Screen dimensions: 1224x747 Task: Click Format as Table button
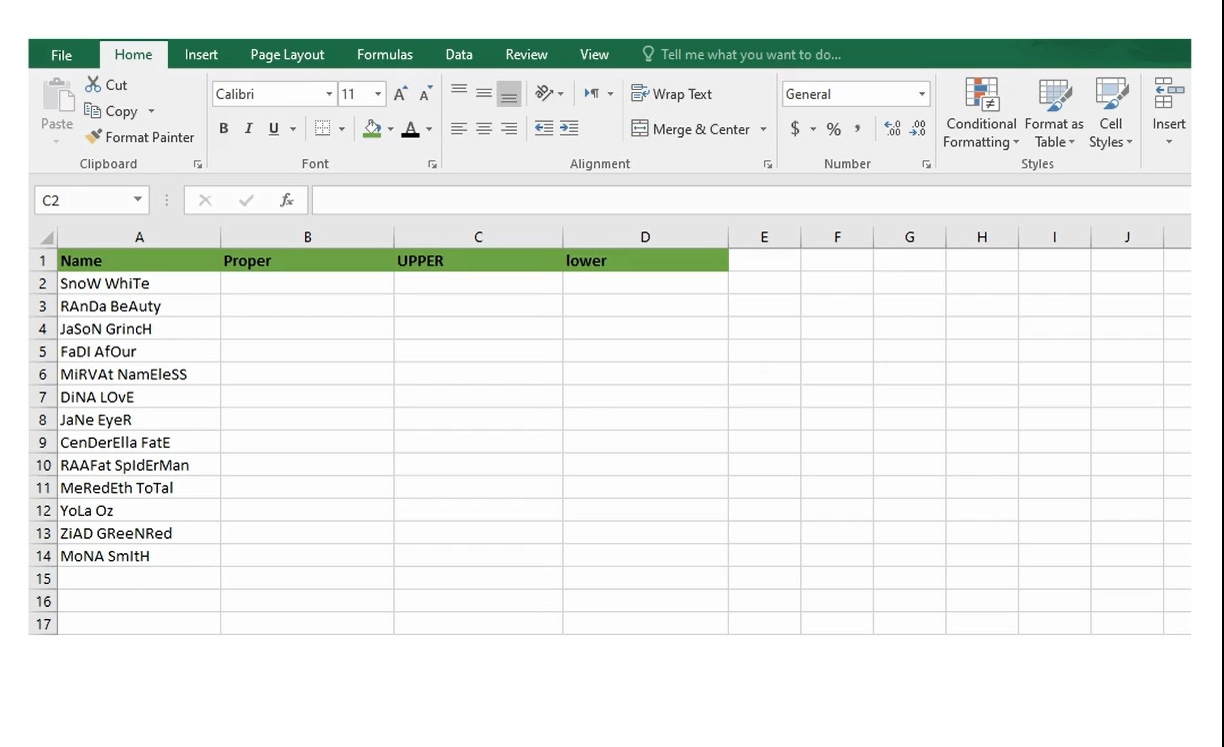[x=1054, y=113]
